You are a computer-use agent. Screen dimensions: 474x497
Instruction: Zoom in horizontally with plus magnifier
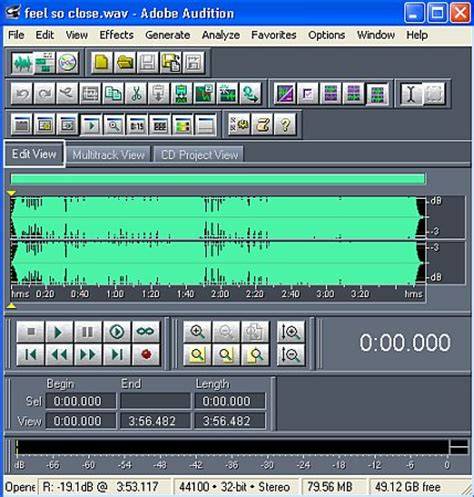click(x=197, y=332)
